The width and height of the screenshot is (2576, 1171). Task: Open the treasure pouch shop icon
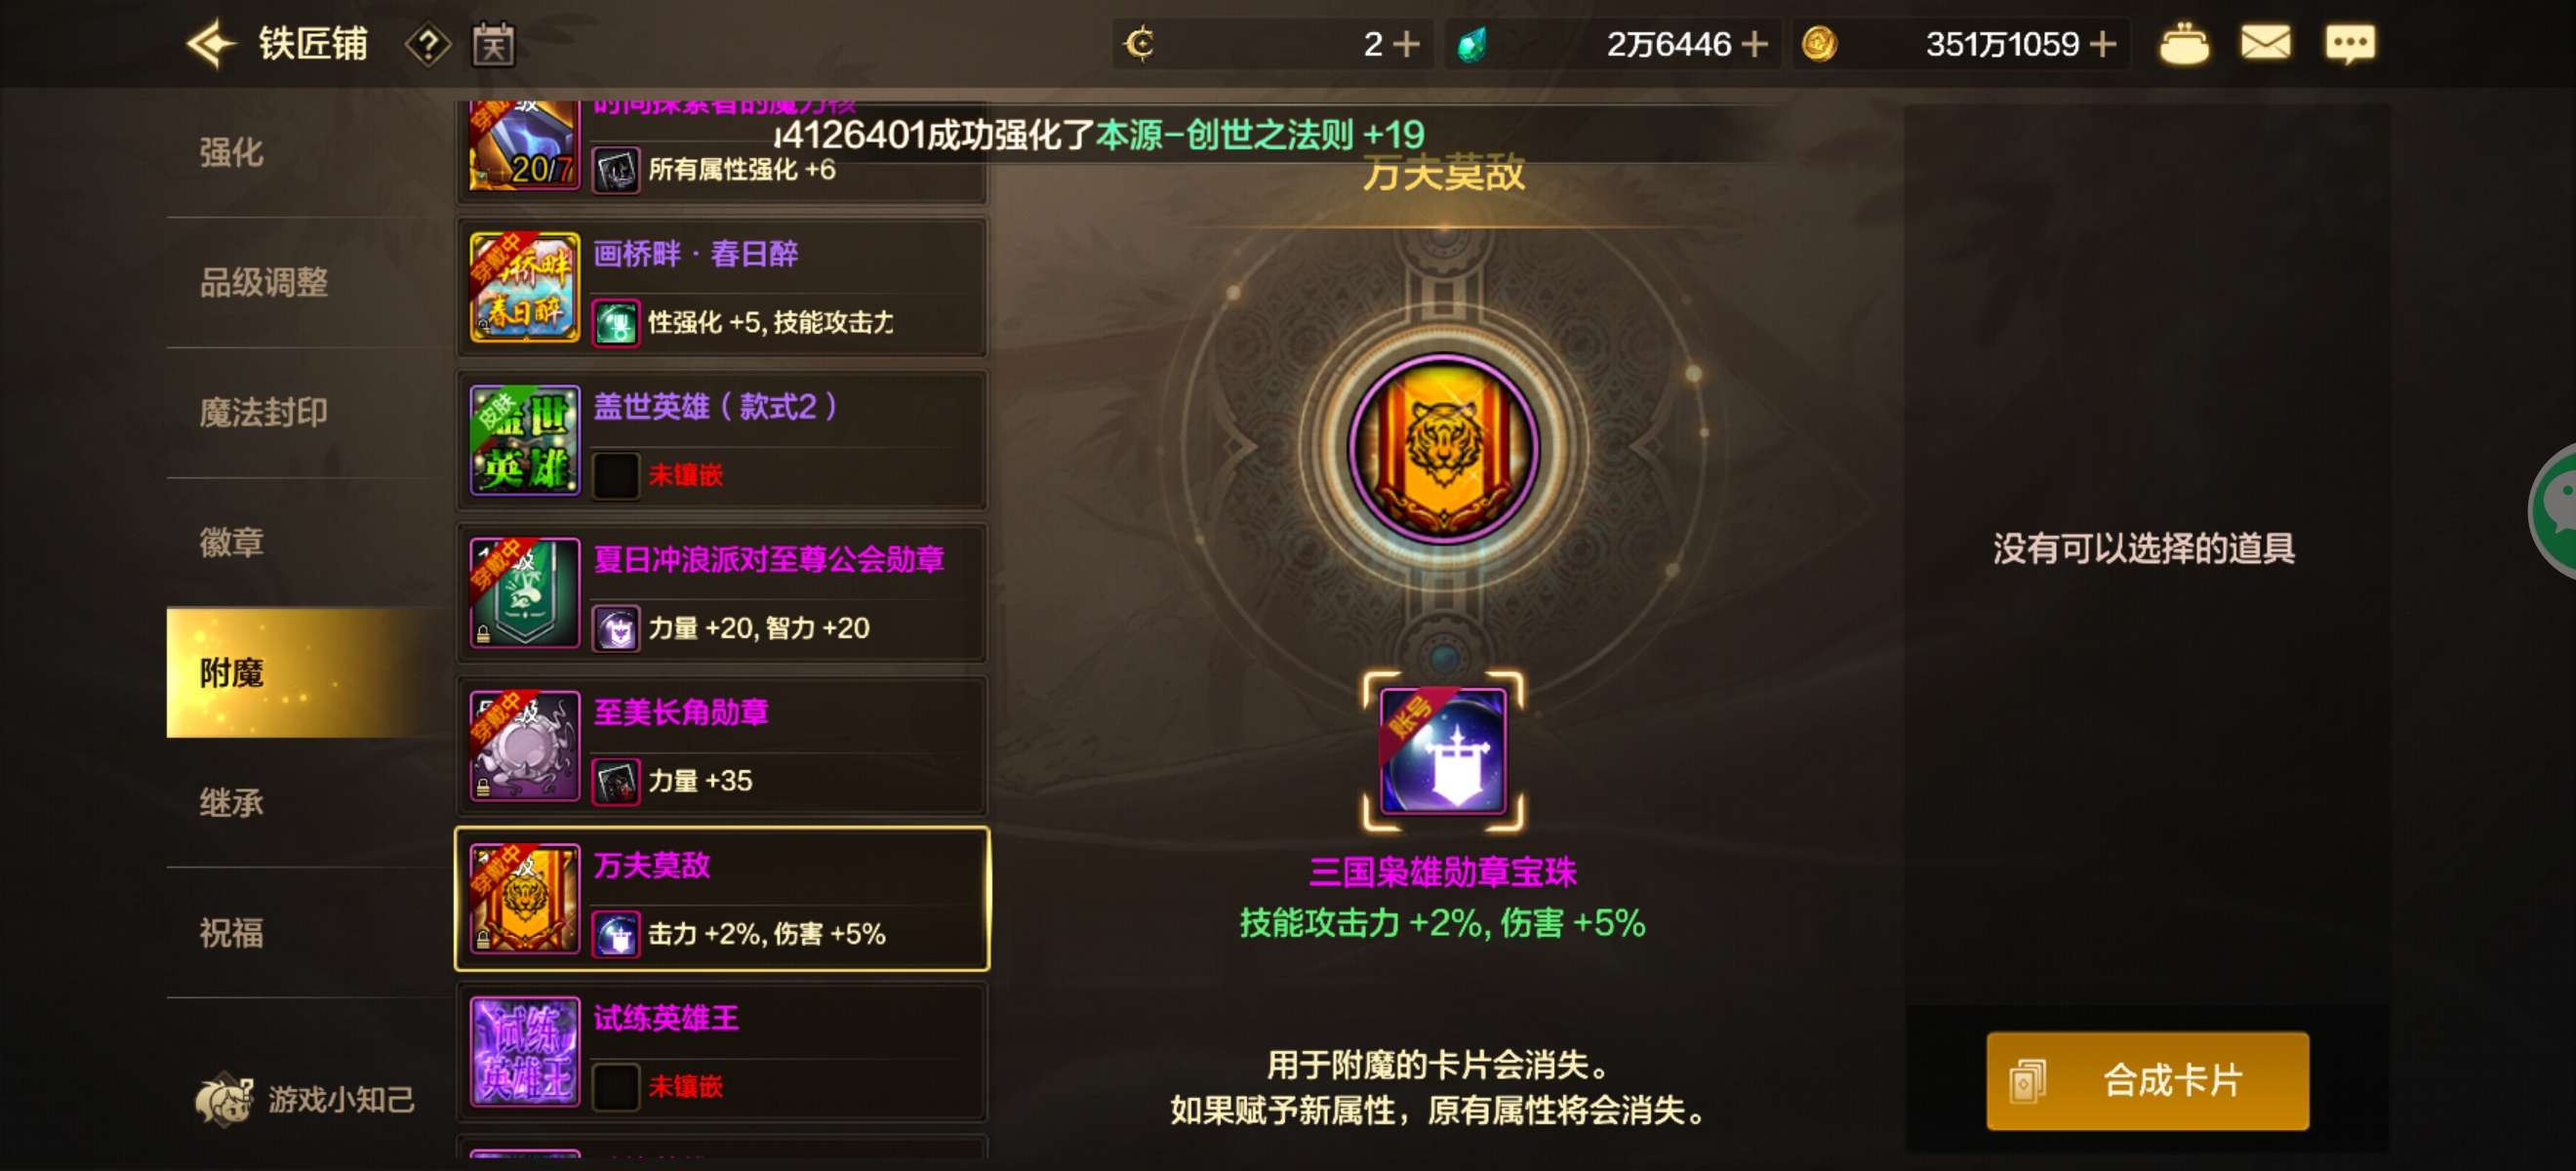point(2184,44)
